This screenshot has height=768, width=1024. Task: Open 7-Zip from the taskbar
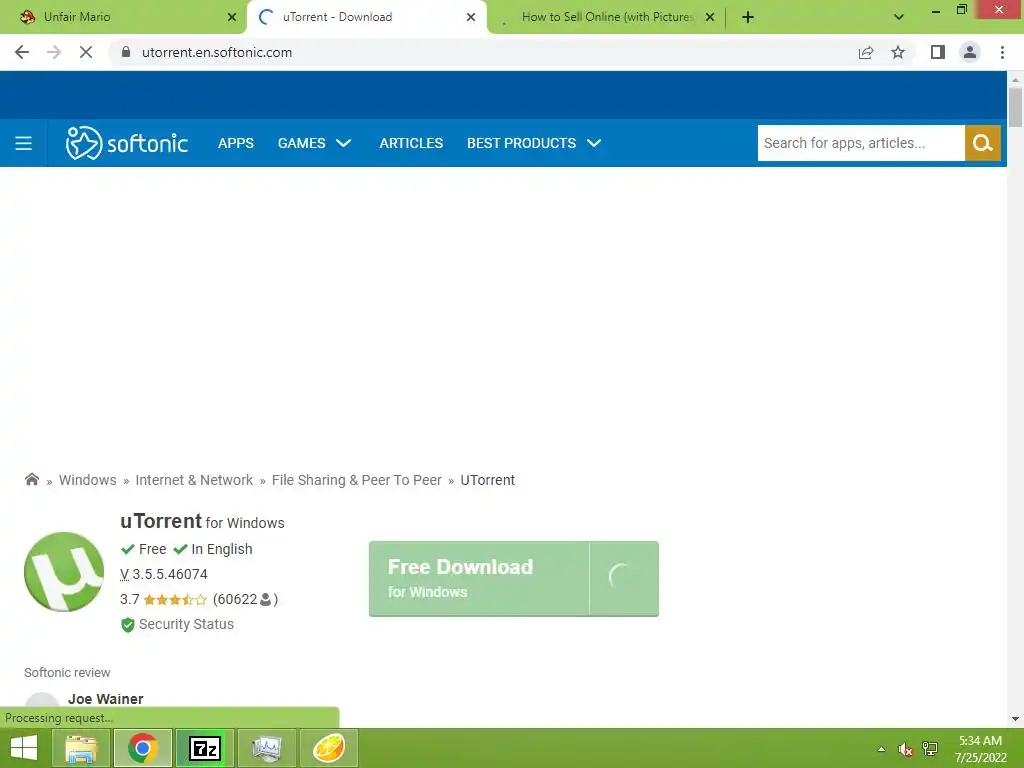(204, 748)
